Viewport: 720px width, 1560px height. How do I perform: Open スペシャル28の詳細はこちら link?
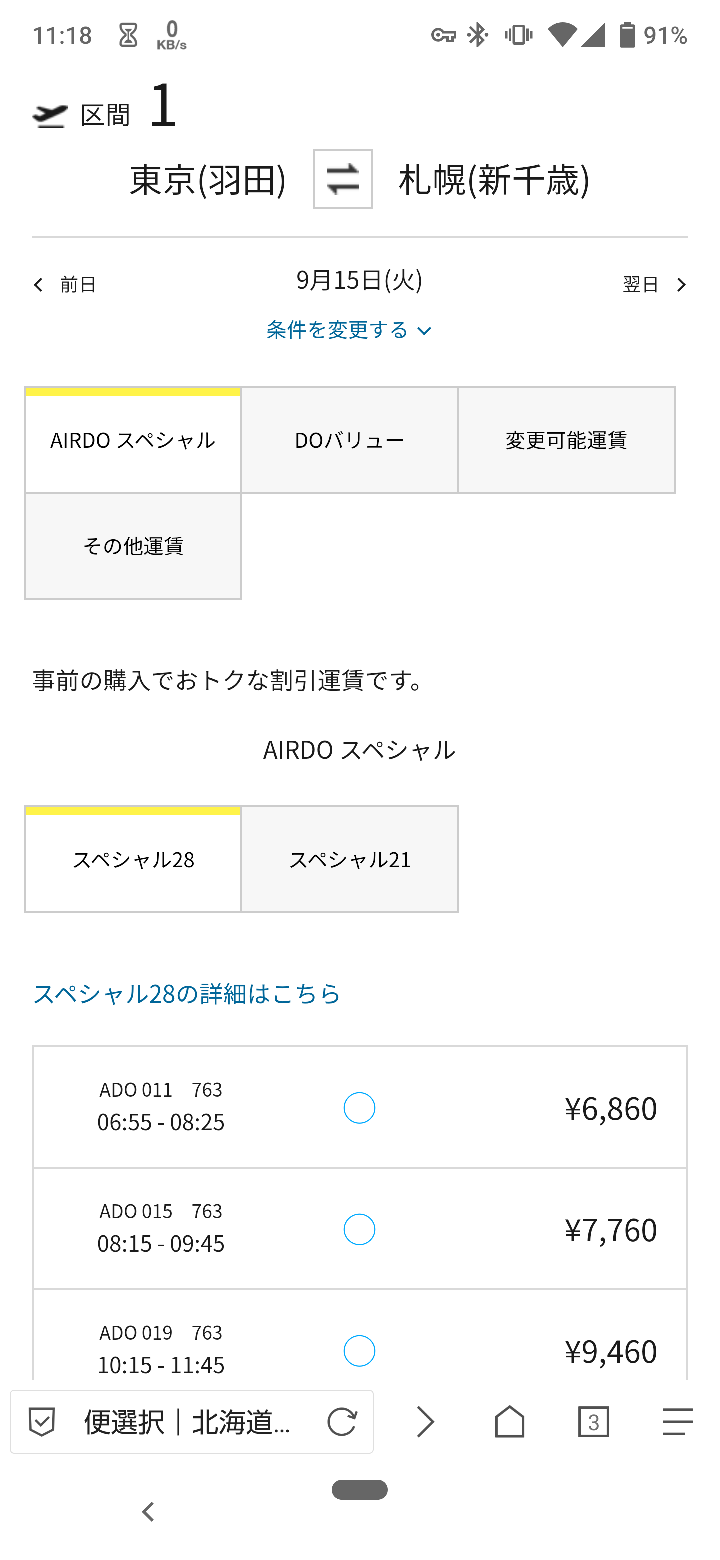point(187,994)
